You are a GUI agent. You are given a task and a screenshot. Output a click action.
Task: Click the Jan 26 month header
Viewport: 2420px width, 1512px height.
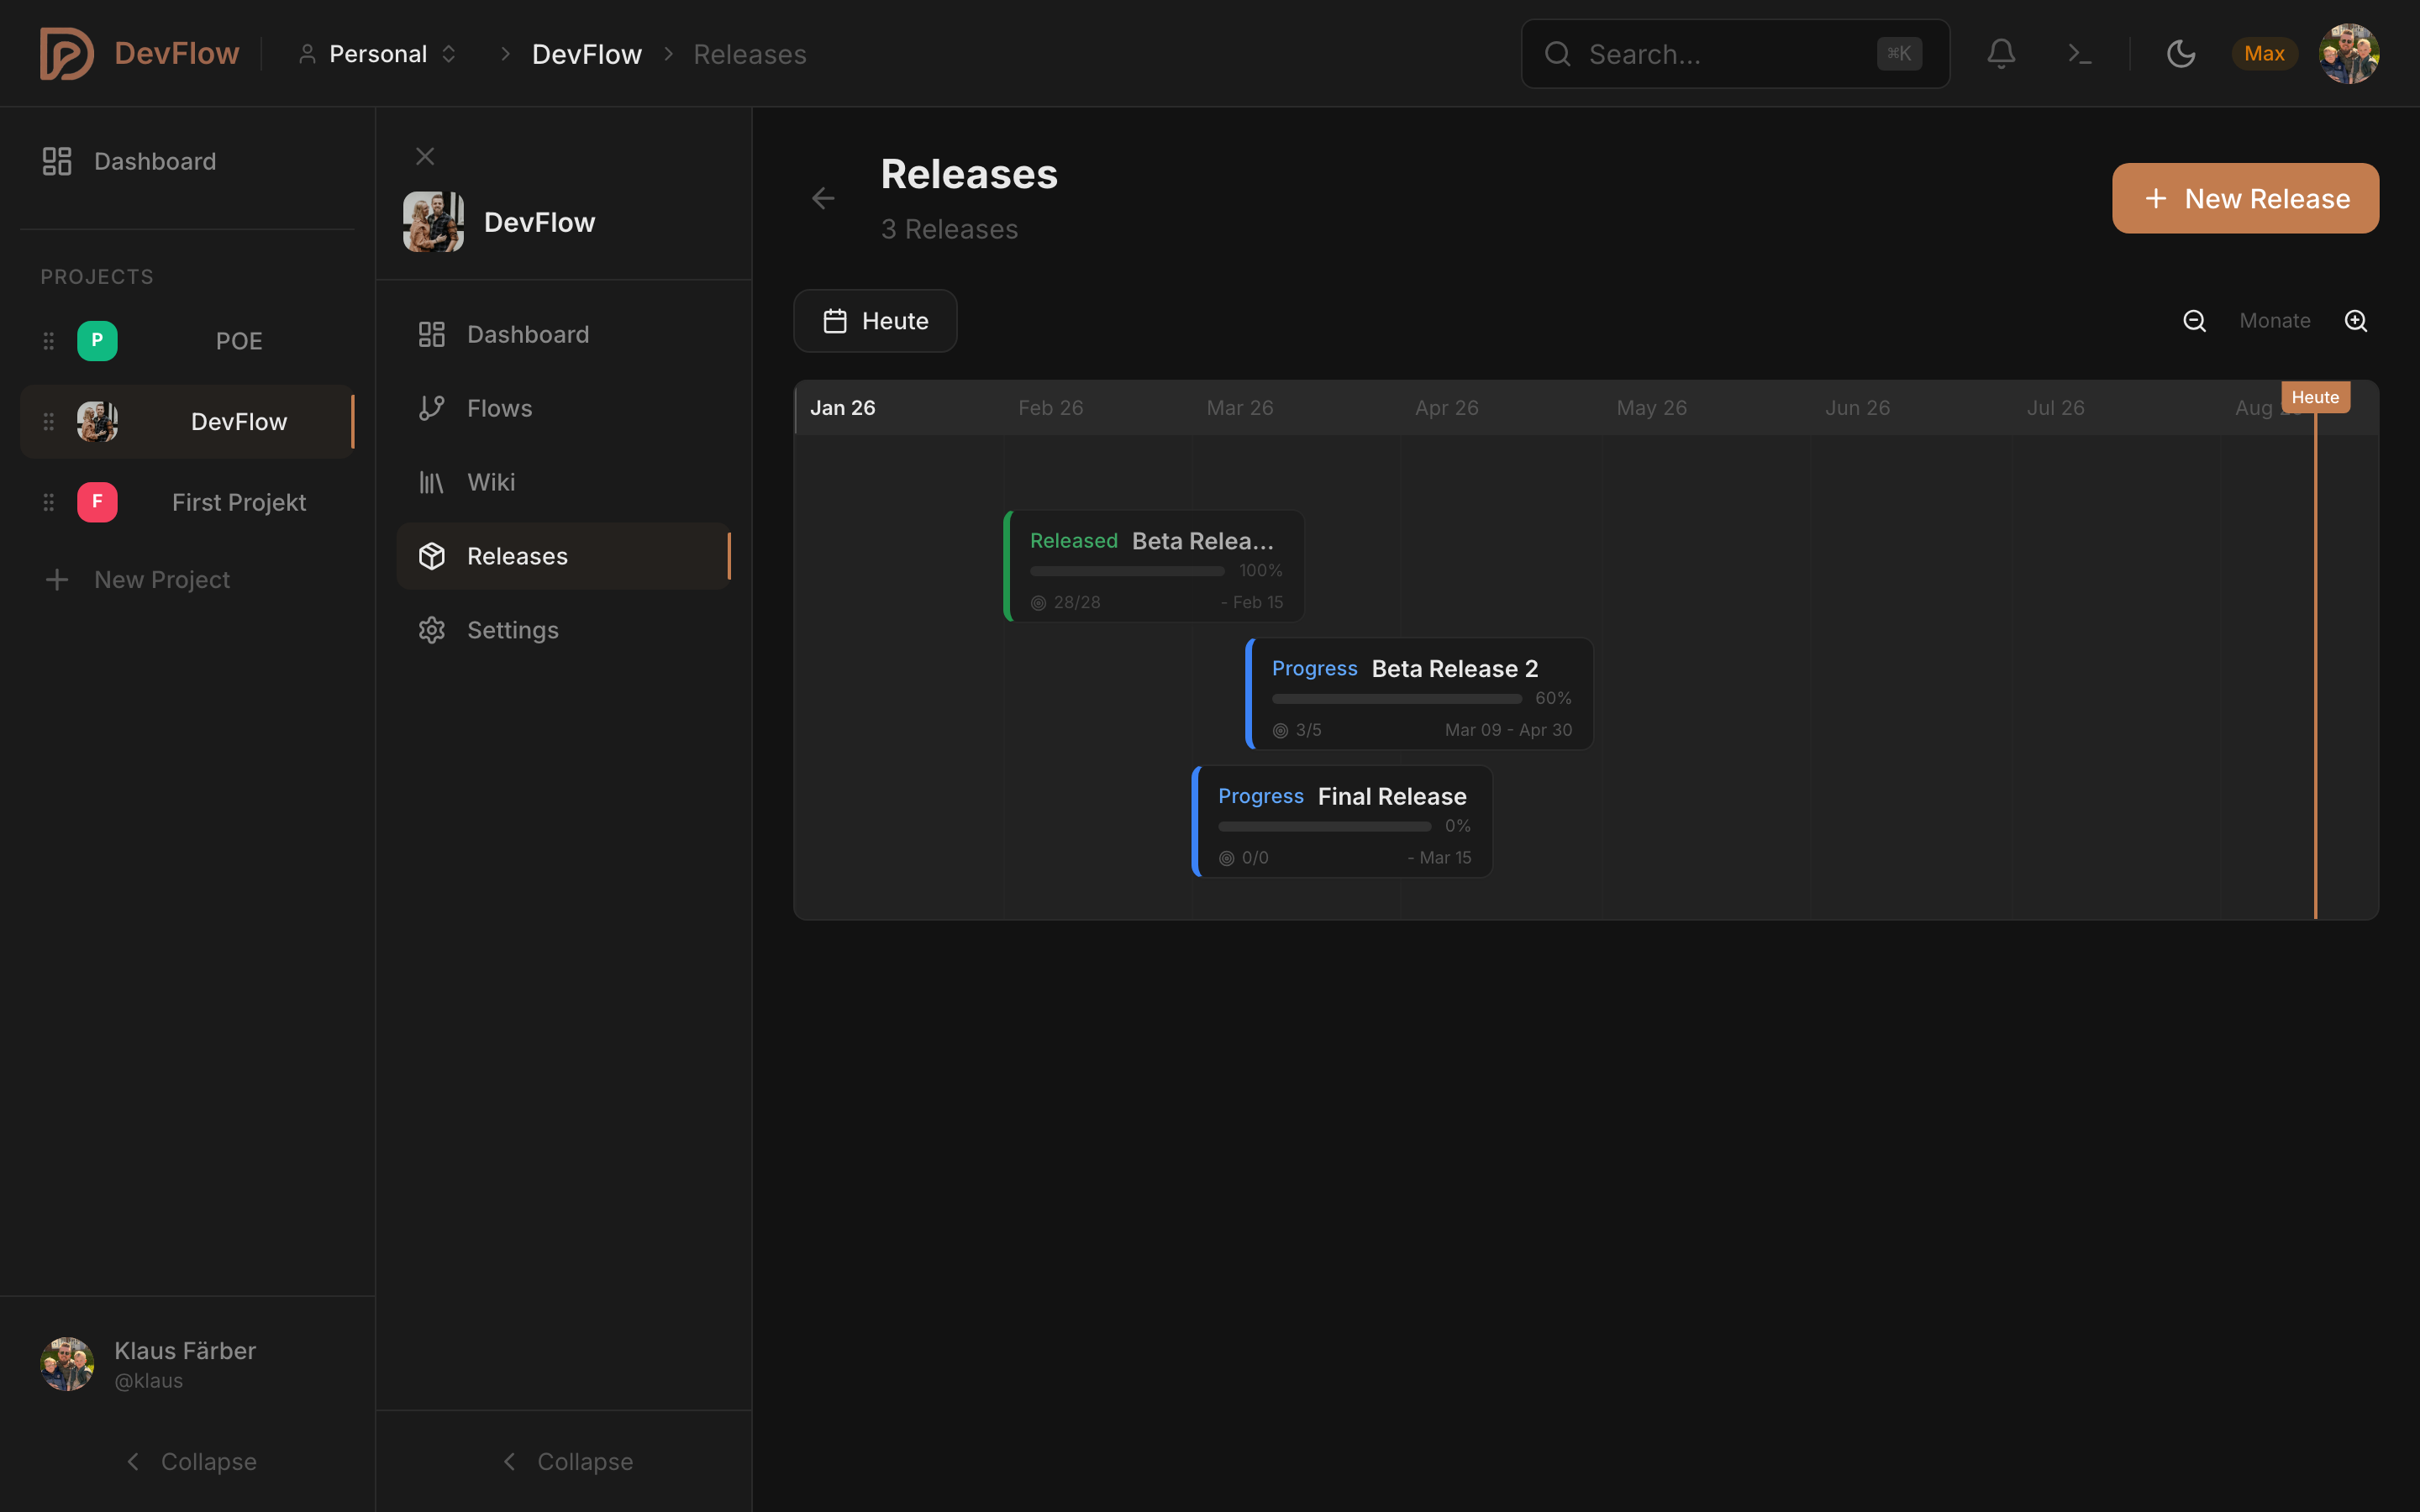tap(843, 408)
